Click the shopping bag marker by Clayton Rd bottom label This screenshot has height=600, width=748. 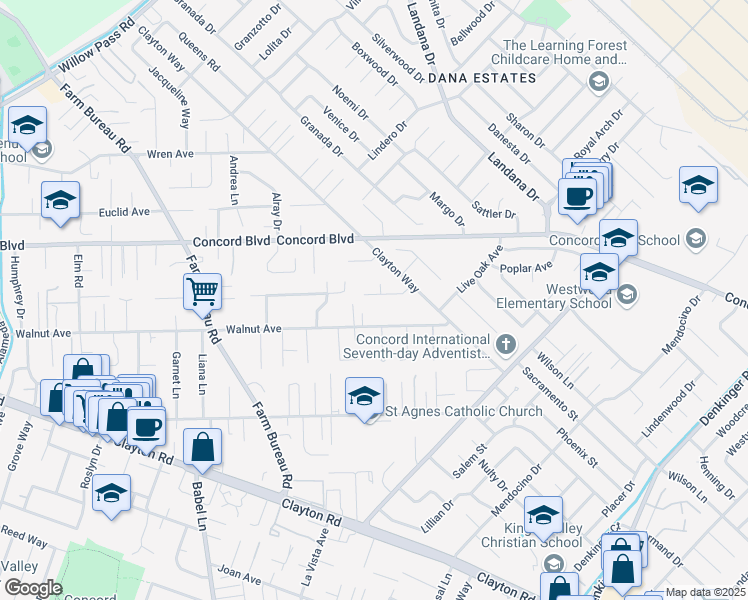560,587
